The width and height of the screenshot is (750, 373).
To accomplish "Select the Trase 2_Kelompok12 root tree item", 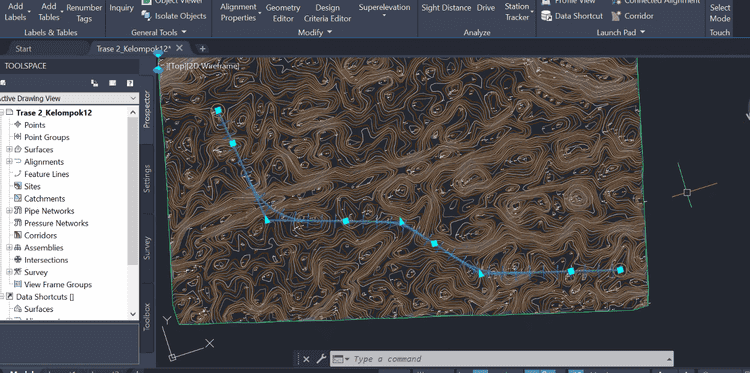I will click(x=54, y=113).
